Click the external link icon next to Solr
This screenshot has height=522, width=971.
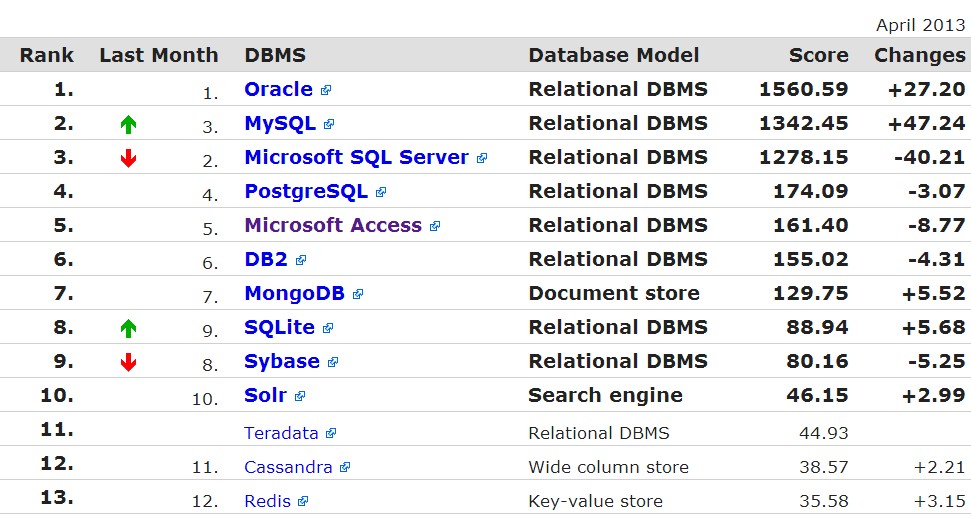tap(300, 396)
